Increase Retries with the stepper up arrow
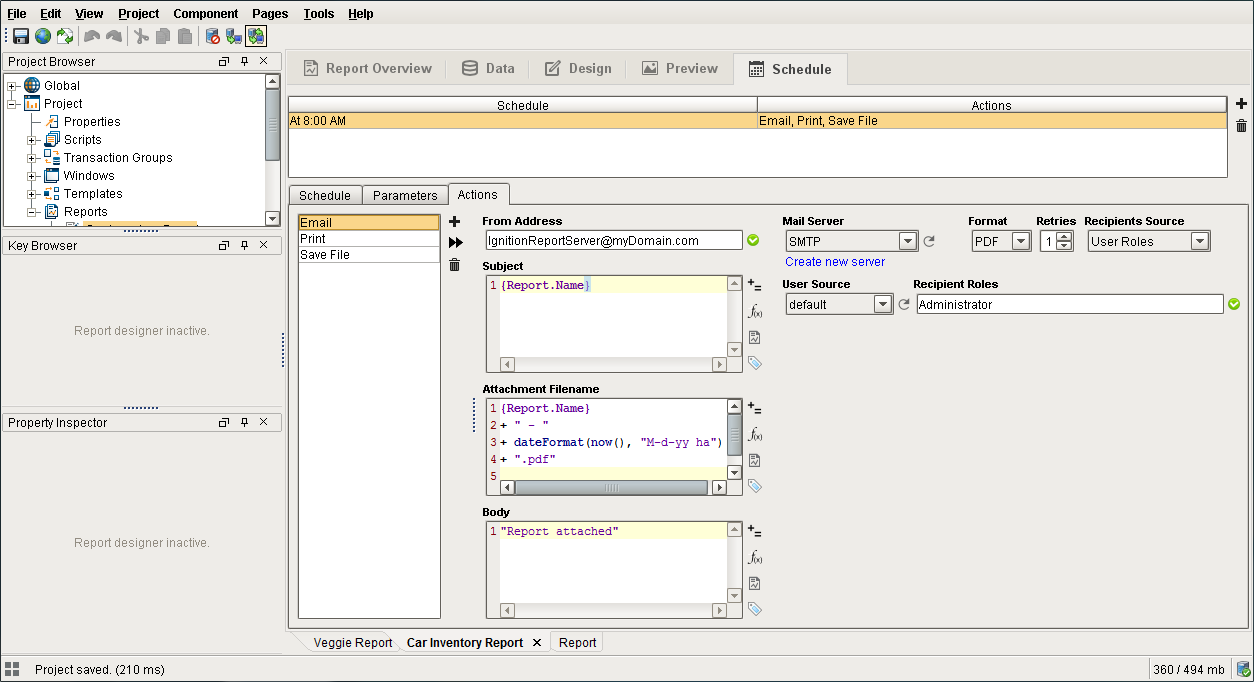 (1064, 237)
